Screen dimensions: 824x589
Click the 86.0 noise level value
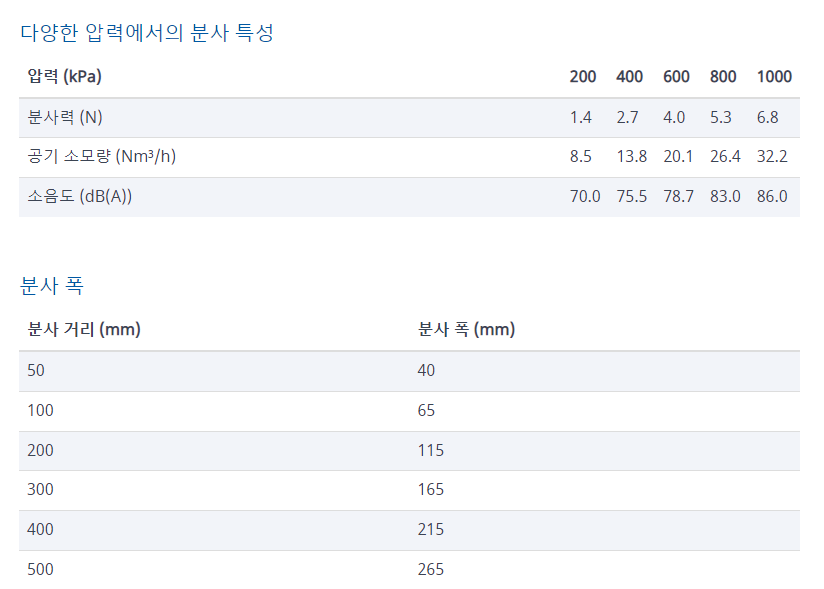[772, 197]
